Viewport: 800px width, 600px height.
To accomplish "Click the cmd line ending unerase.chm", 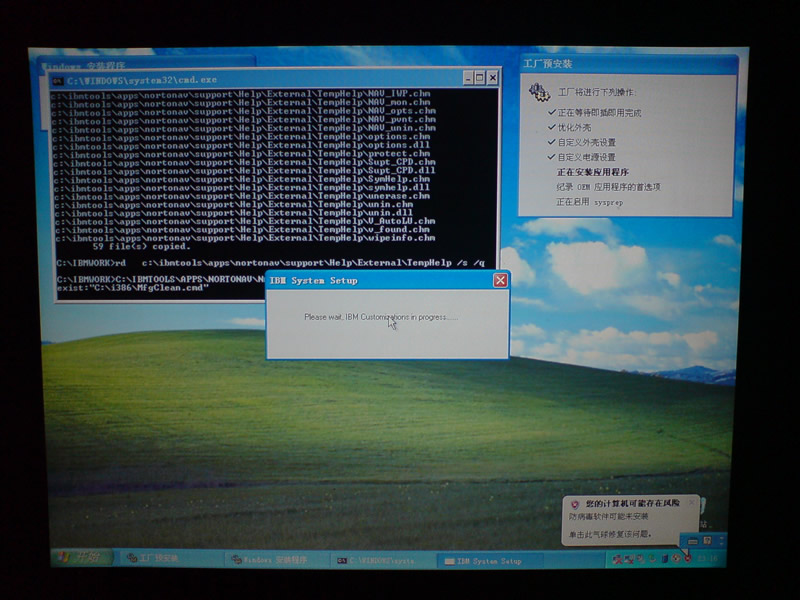I will pos(242,196).
